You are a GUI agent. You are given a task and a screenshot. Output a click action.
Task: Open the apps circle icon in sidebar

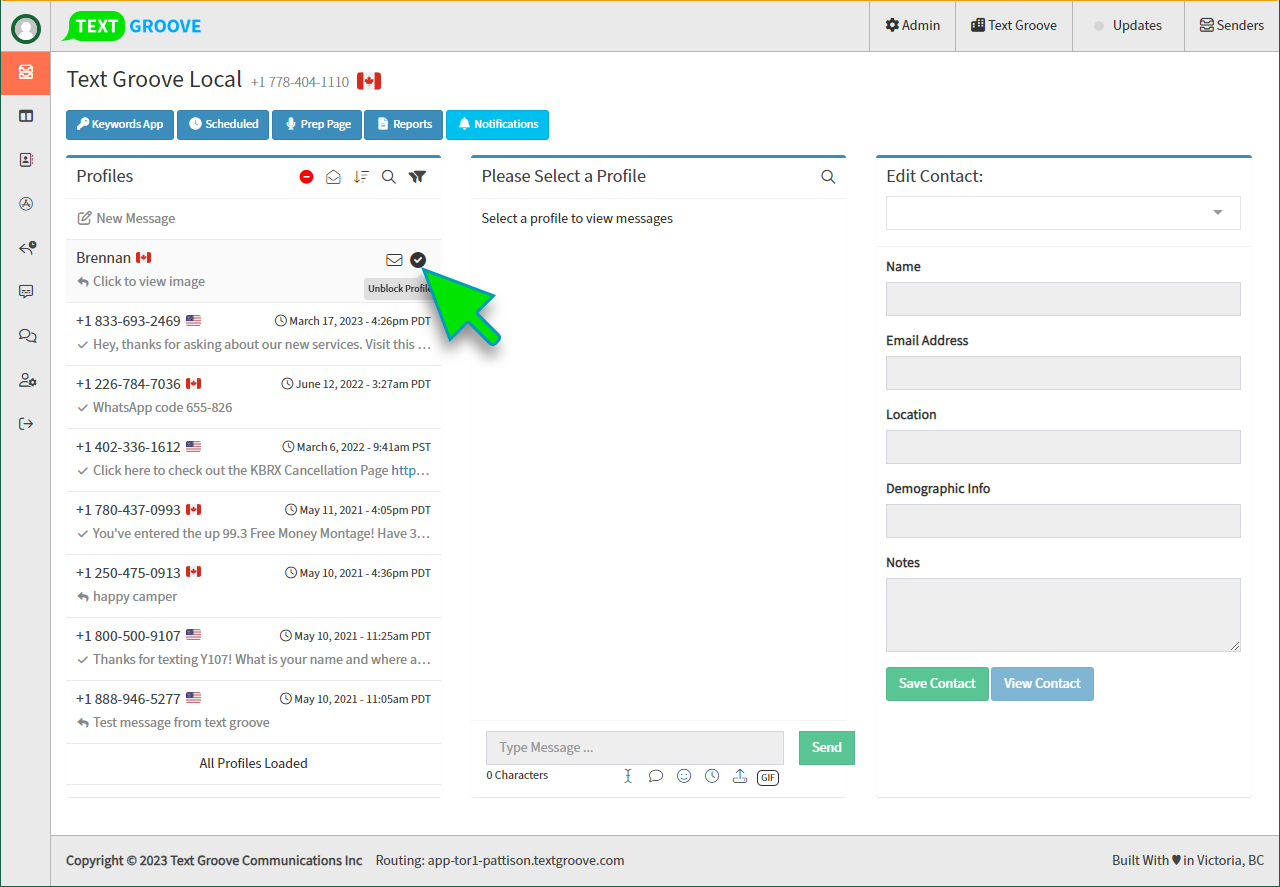[x=26, y=204]
